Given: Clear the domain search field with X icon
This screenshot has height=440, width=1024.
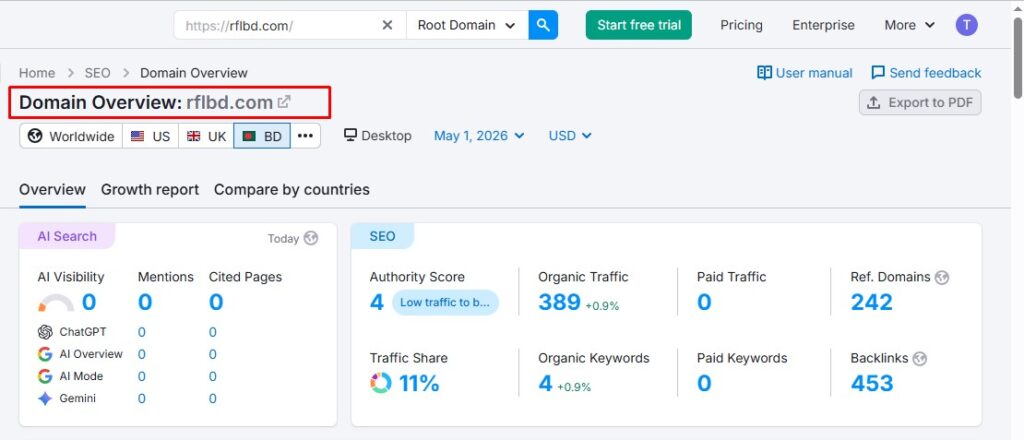Looking at the screenshot, I should [x=387, y=25].
